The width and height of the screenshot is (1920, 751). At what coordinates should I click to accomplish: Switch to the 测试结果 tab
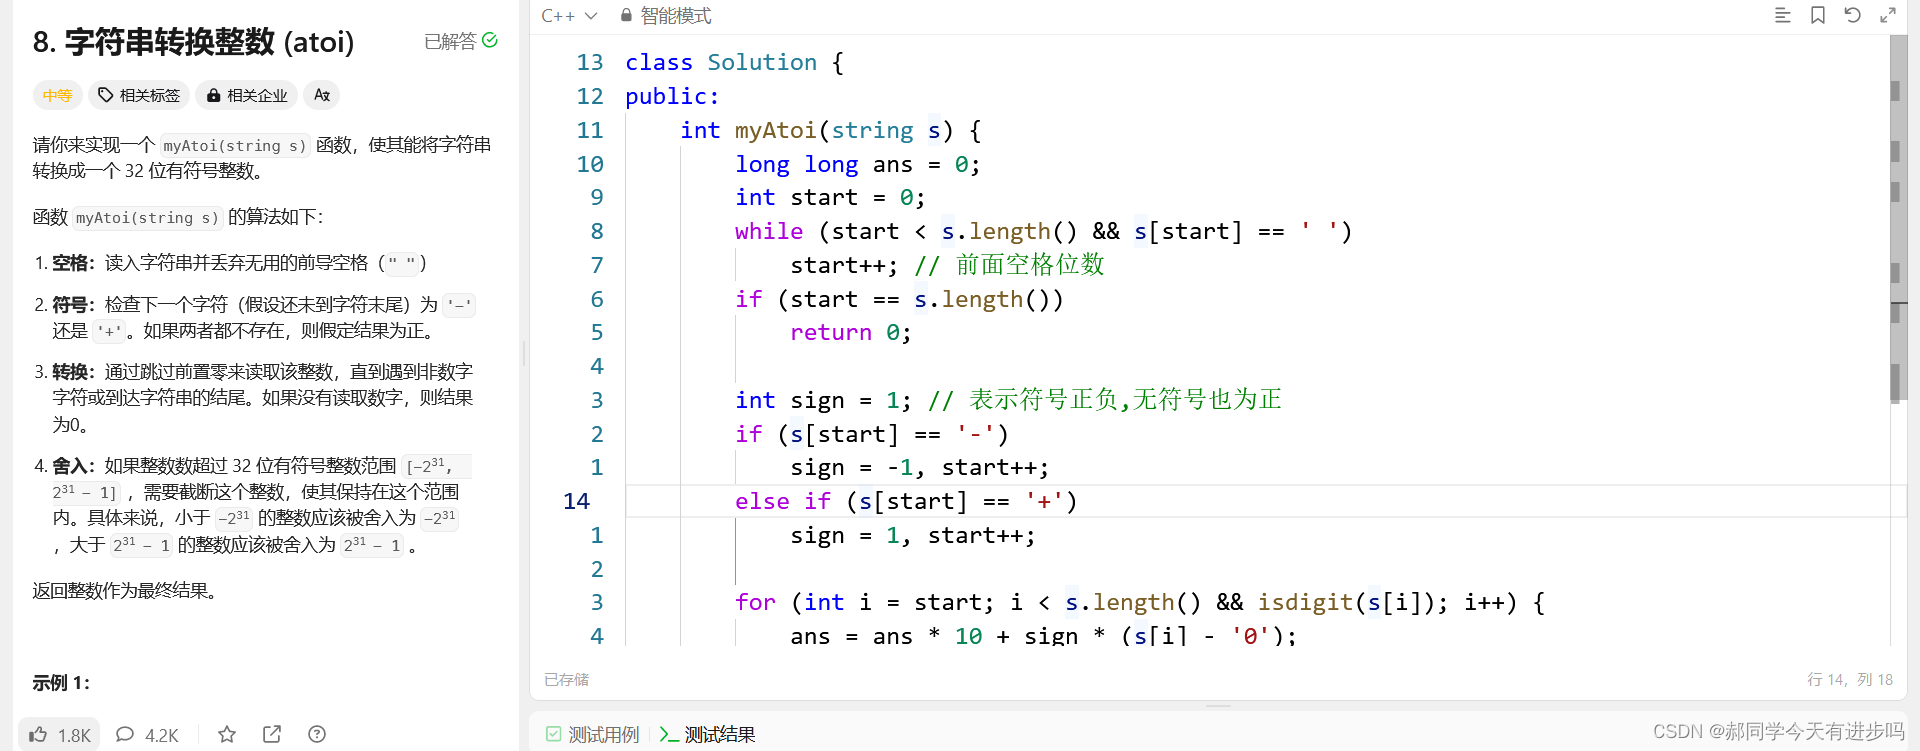click(707, 735)
